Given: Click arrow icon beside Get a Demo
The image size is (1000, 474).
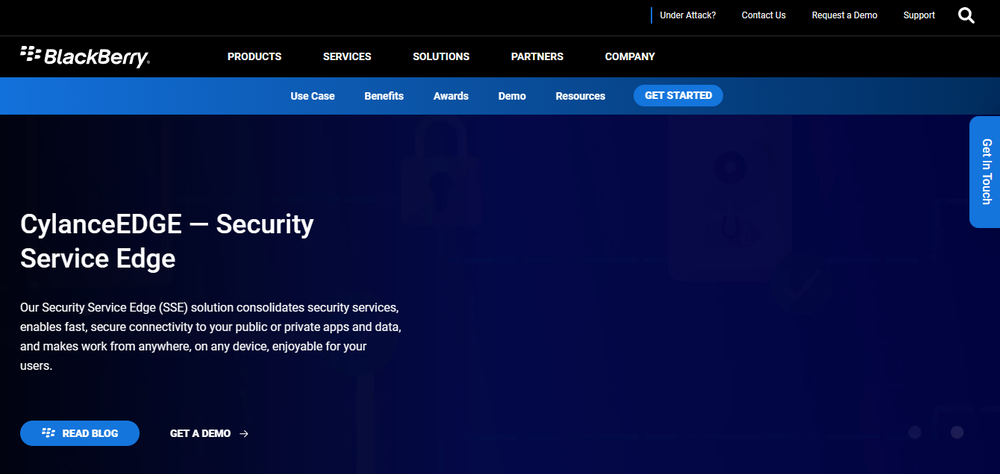Looking at the screenshot, I should (244, 434).
